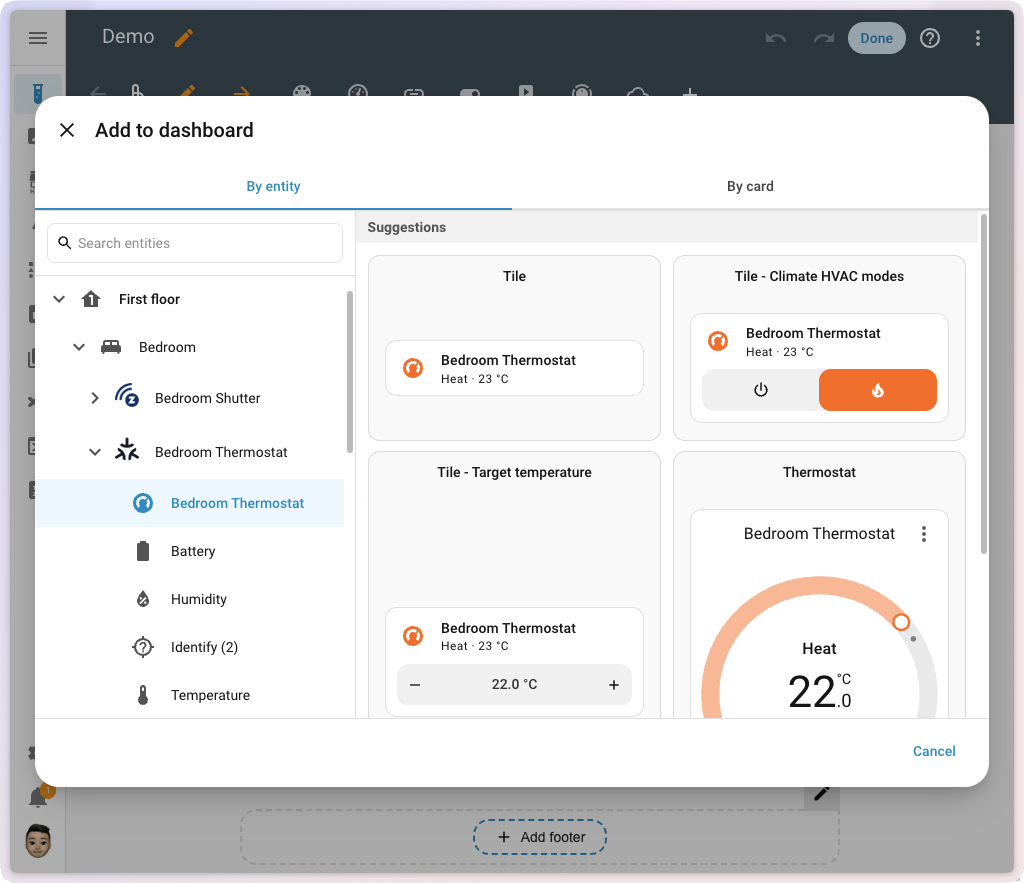This screenshot has width=1024, height=883.
Task: Click the Temperature thermometer icon
Action: pos(143,695)
